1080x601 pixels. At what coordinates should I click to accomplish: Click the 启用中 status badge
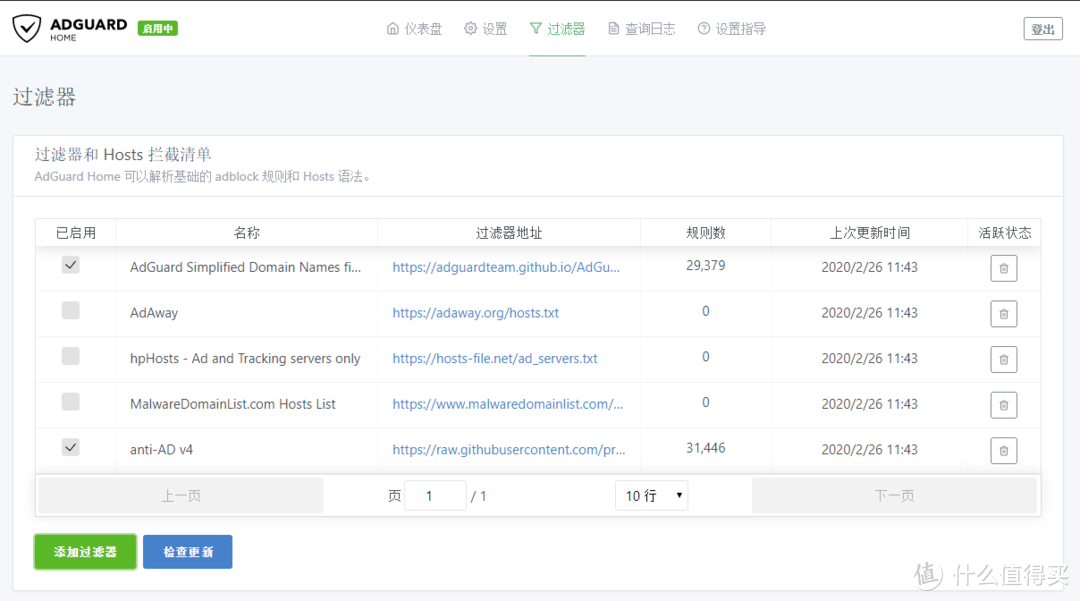tap(157, 28)
